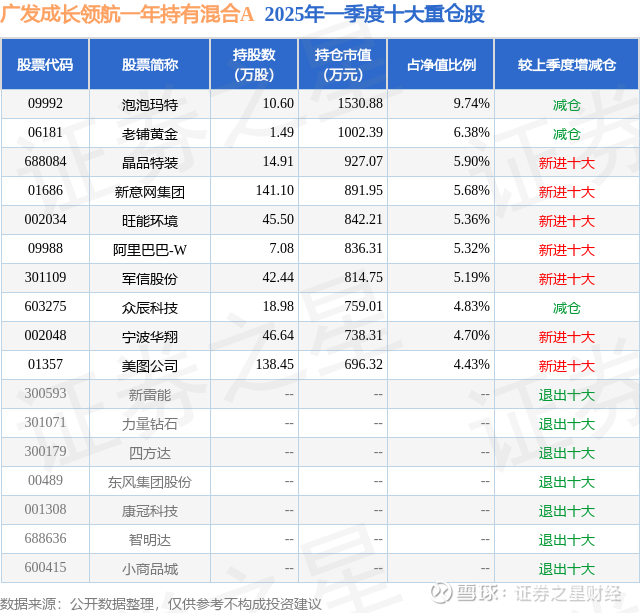Select stock code 06181
Screen dimensions: 640x613
(45, 133)
